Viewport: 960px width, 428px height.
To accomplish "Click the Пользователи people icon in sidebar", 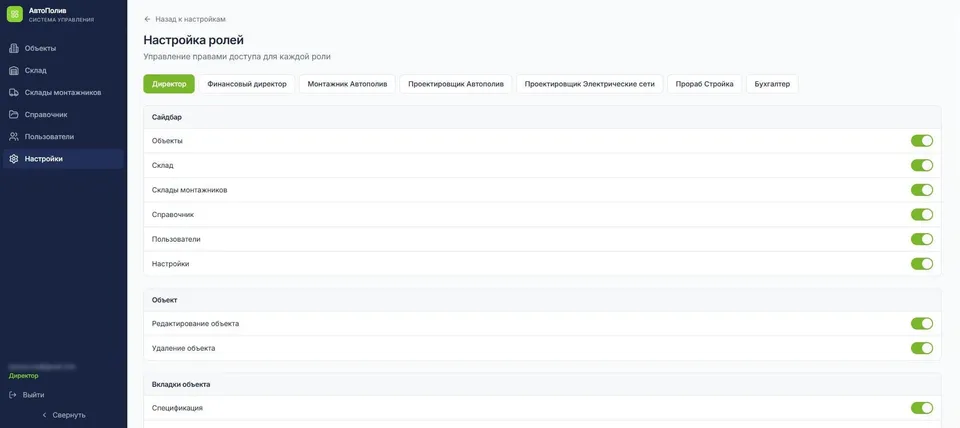I will [13, 137].
